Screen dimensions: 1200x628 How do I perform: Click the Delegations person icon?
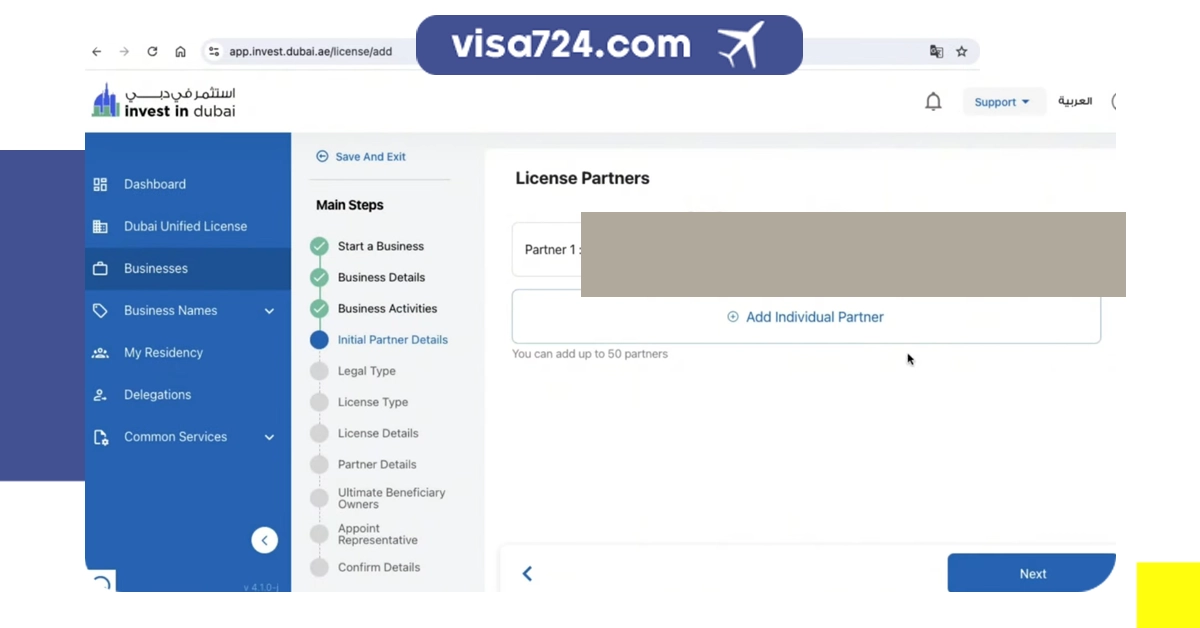click(x=100, y=395)
